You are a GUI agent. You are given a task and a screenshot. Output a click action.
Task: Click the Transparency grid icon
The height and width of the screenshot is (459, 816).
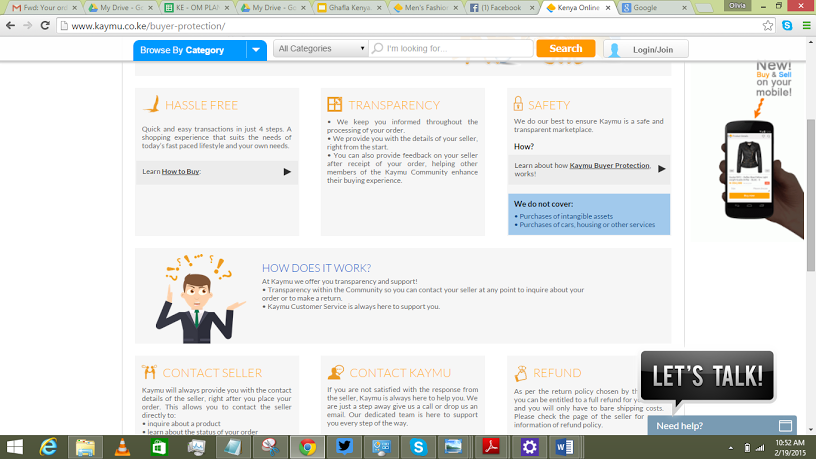(x=335, y=104)
